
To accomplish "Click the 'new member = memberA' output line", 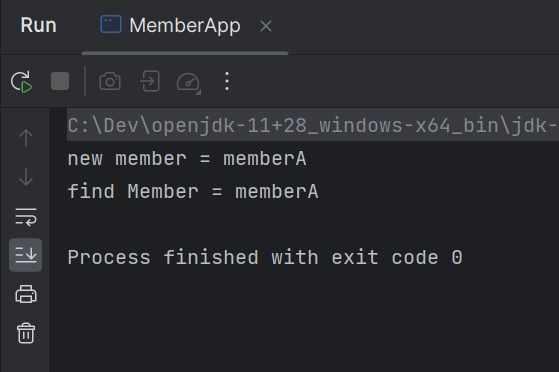I will point(187,159).
